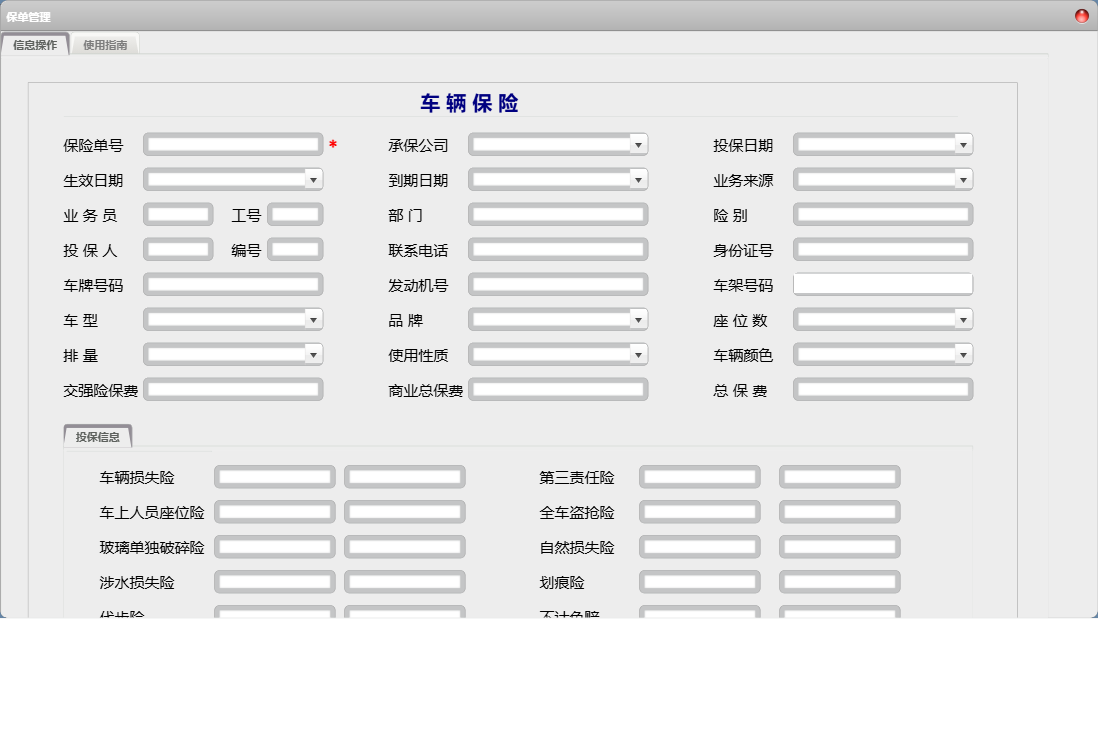This screenshot has width=1098, height=744.
Task: Expand the 投保日期 date picker
Action: (963, 144)
